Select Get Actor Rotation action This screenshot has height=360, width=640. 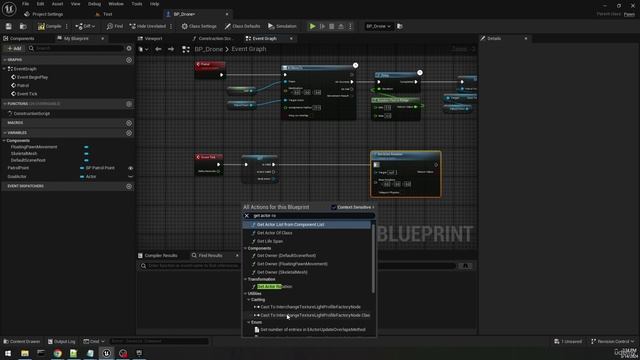[x=275, y=287]
